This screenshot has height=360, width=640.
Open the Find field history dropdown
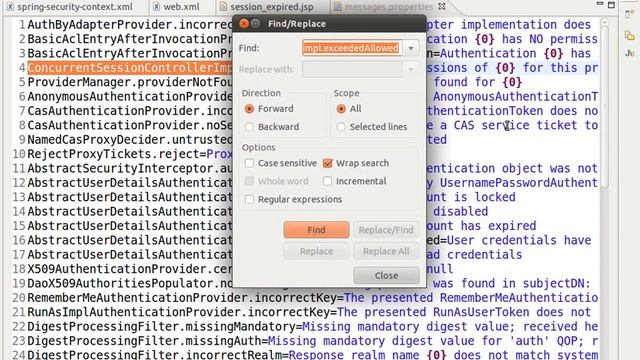411,48
